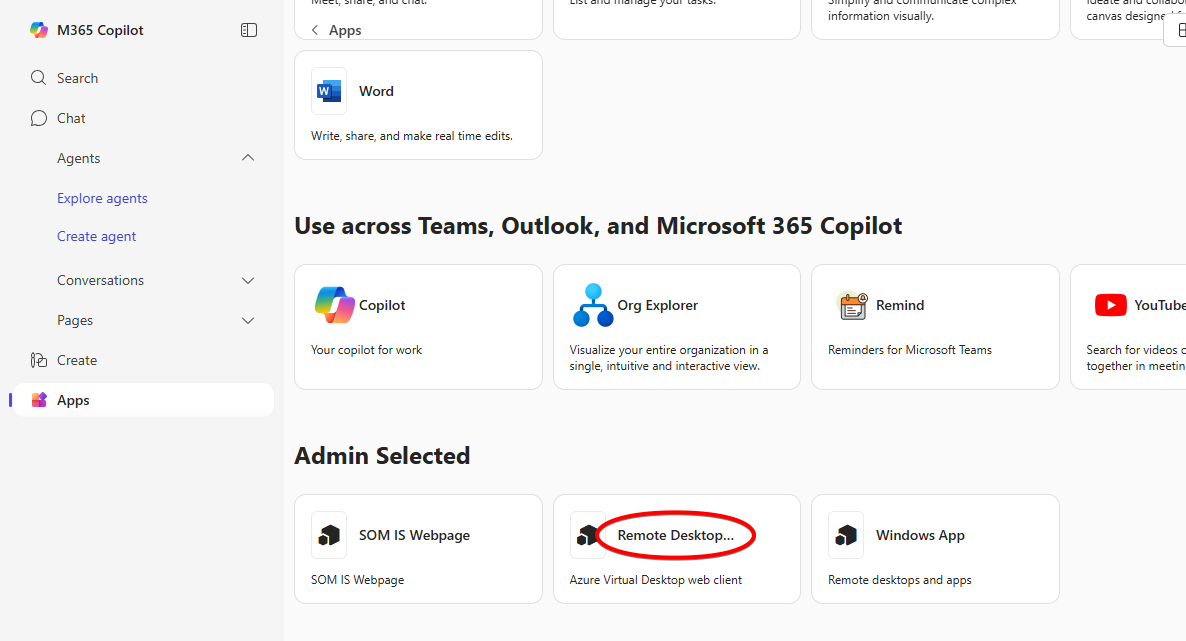This screenshot has height=641, width=1186.
Task: Select the Apps icon in sidebar
Action: coord(39,400)
